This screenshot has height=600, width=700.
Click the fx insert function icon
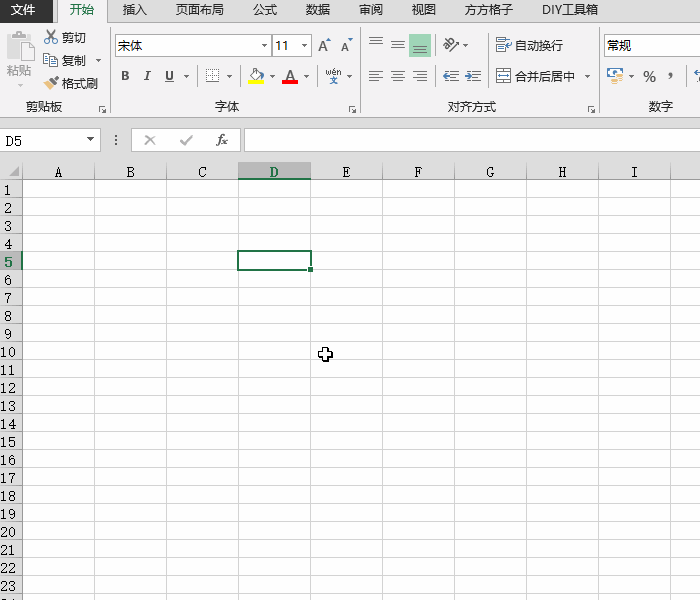221,140
